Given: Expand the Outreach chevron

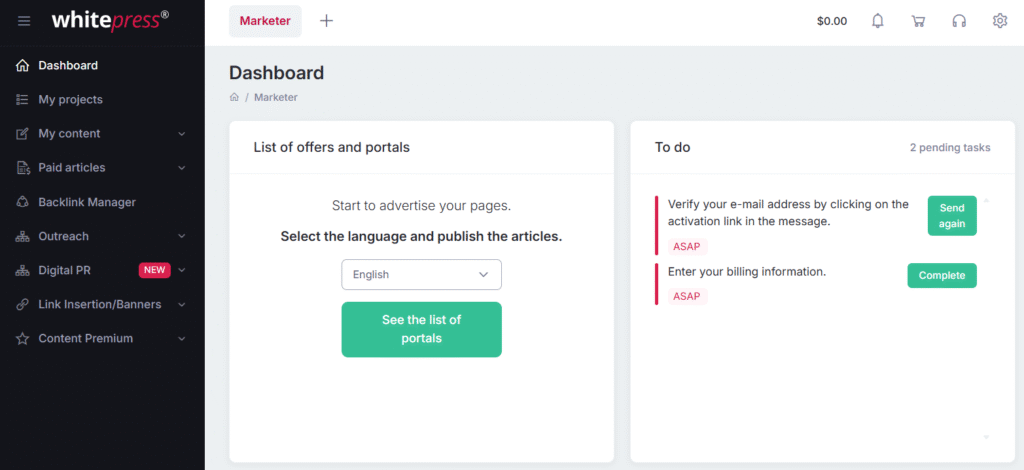Looking at the screenshot, I should pyautogui.click(x=182, y=236).
